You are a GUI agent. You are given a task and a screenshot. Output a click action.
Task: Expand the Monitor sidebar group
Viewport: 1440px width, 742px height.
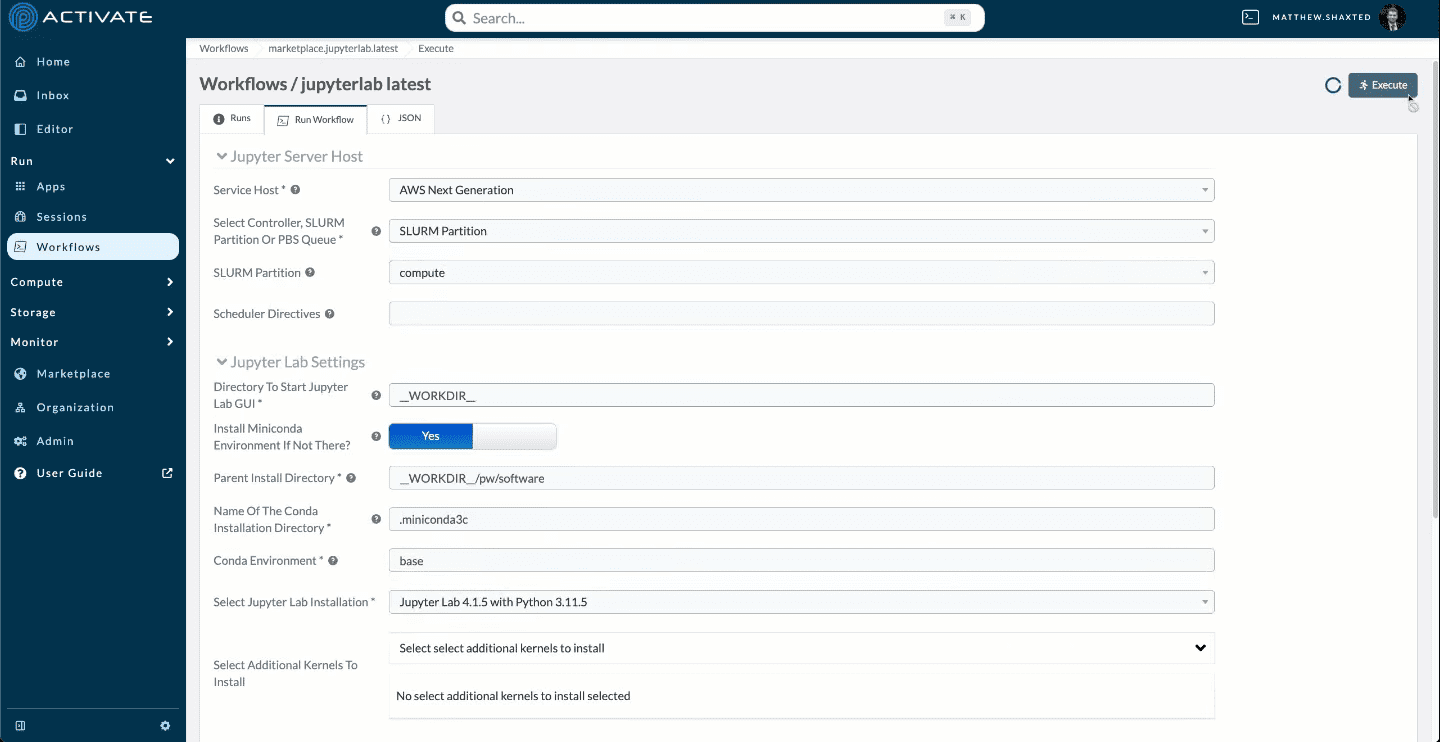point(170,342)
